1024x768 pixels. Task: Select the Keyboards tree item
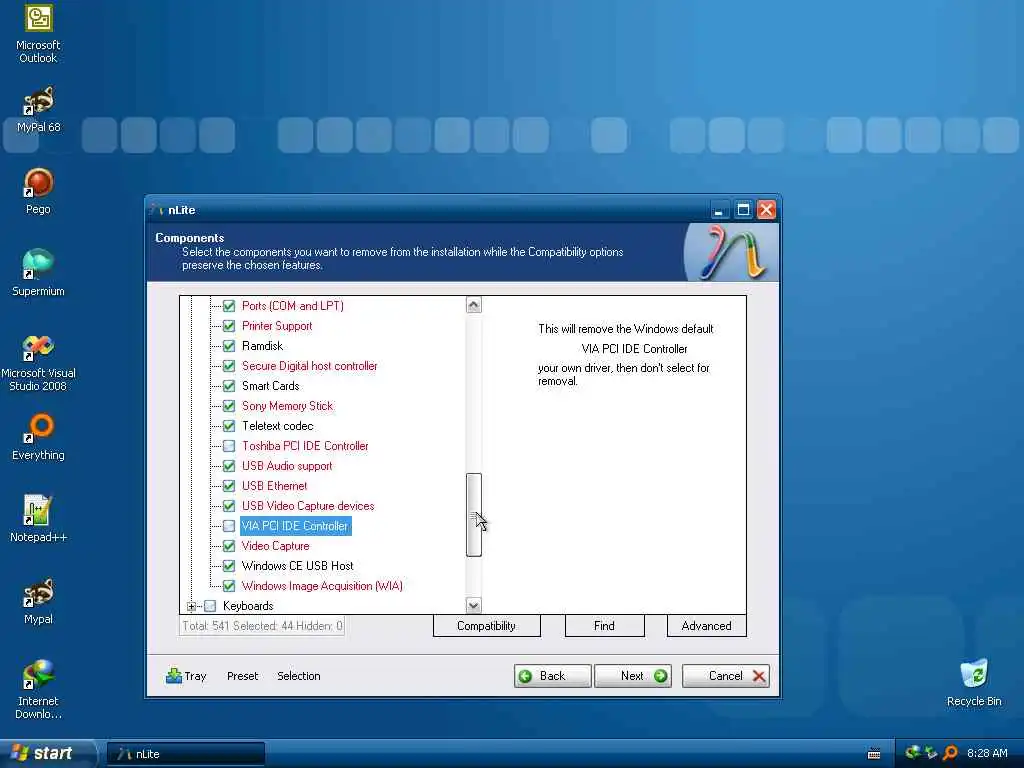[248, 606]
